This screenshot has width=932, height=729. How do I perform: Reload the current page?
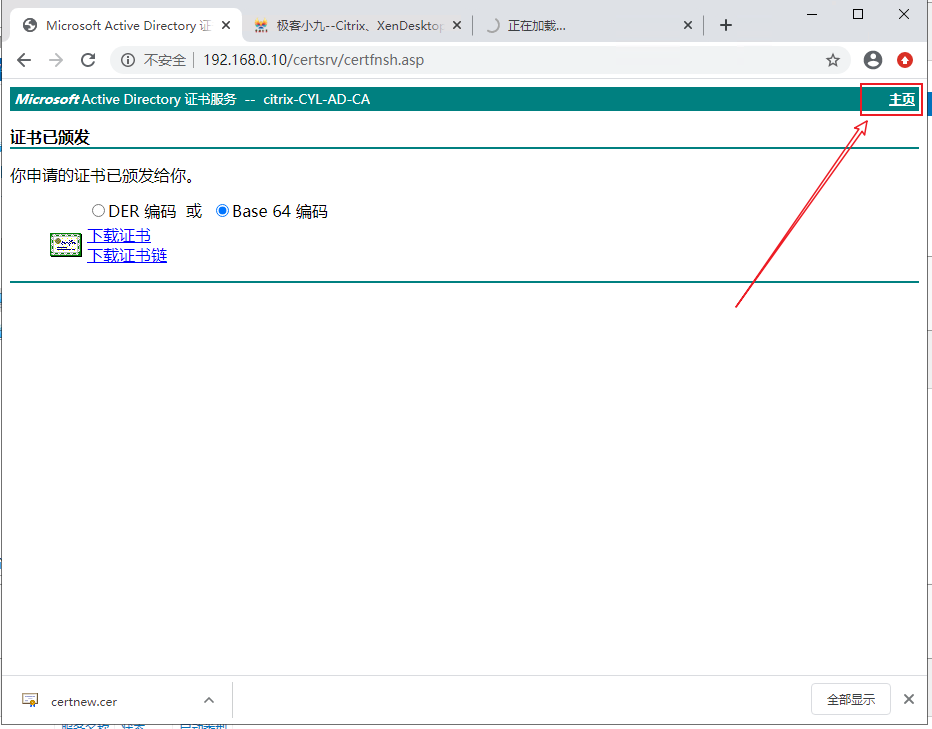coord(88,60)
